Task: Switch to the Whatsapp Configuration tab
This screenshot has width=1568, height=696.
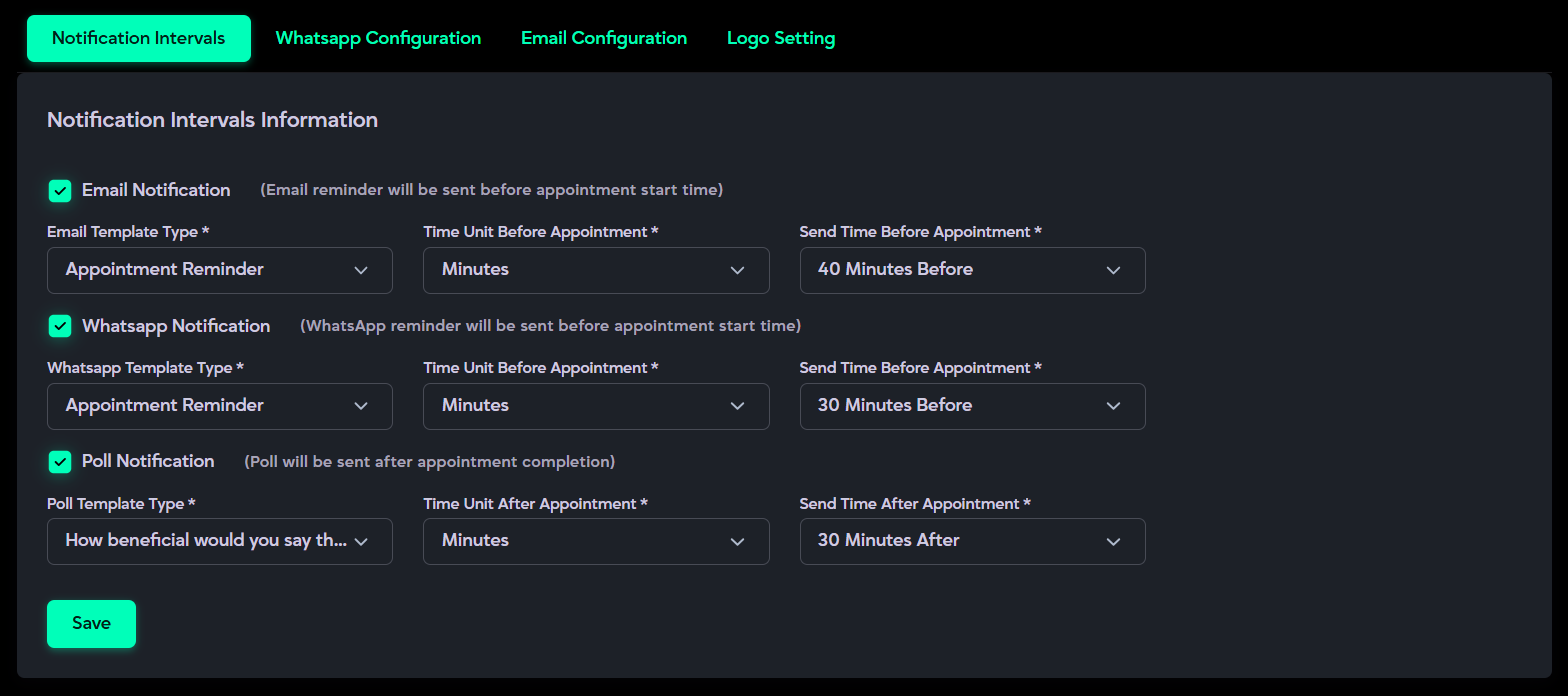Action: [x=378, y=38]
